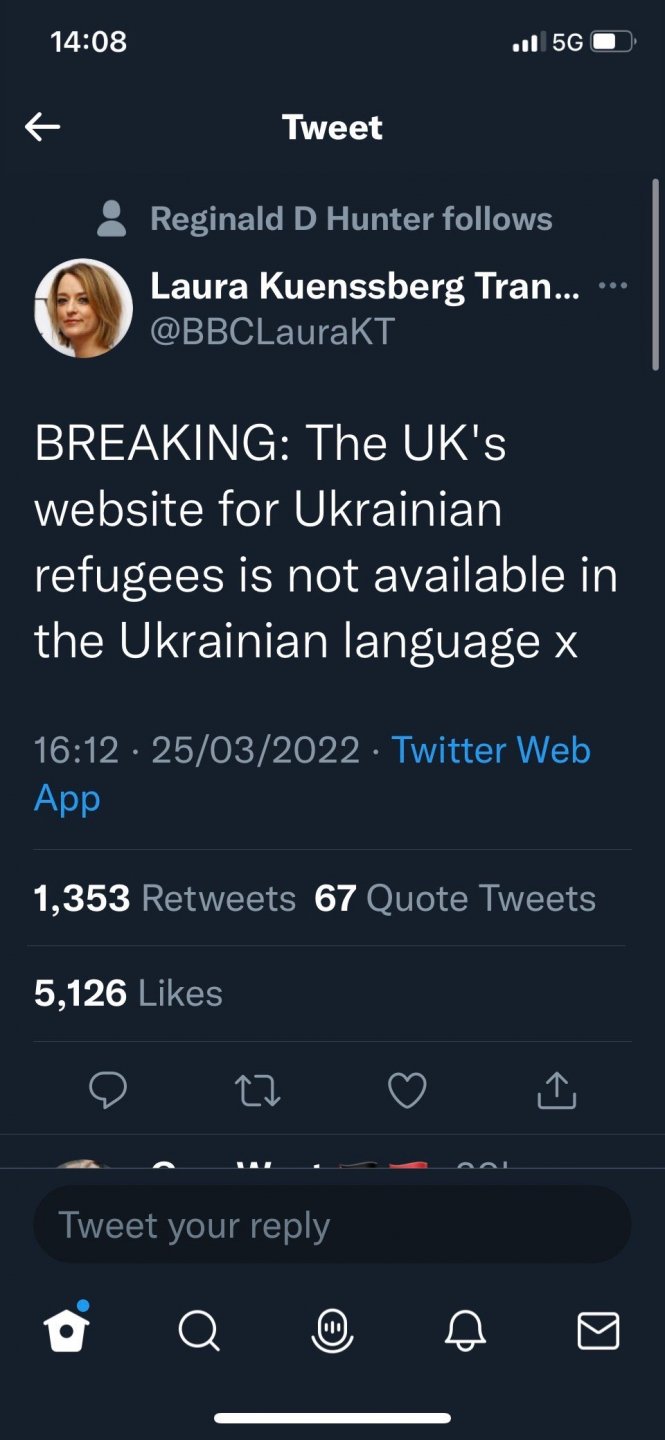Go to Home tab in bottom bar
Viewport: 665px width, 1440px height.
[x=67, y=1330]
